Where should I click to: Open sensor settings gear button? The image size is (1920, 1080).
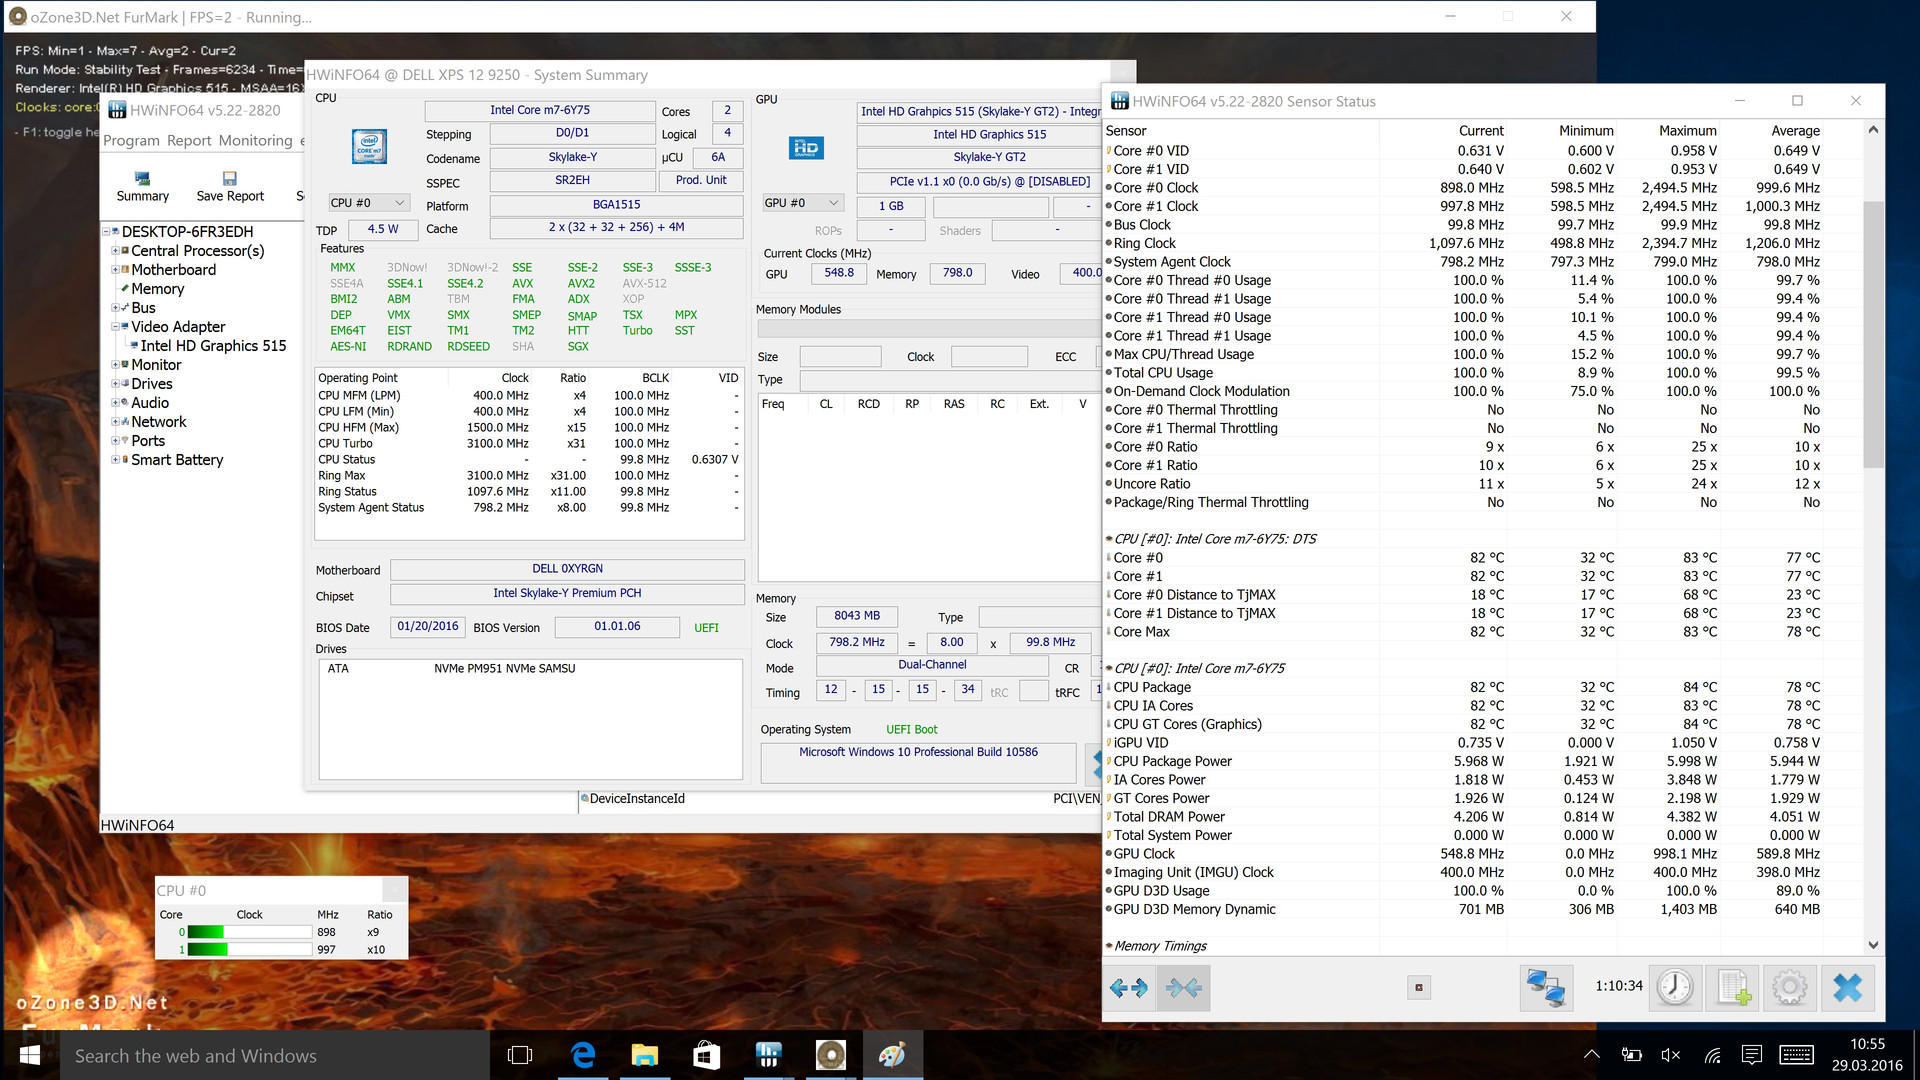pyautogui.click(x=1790, y=988)
